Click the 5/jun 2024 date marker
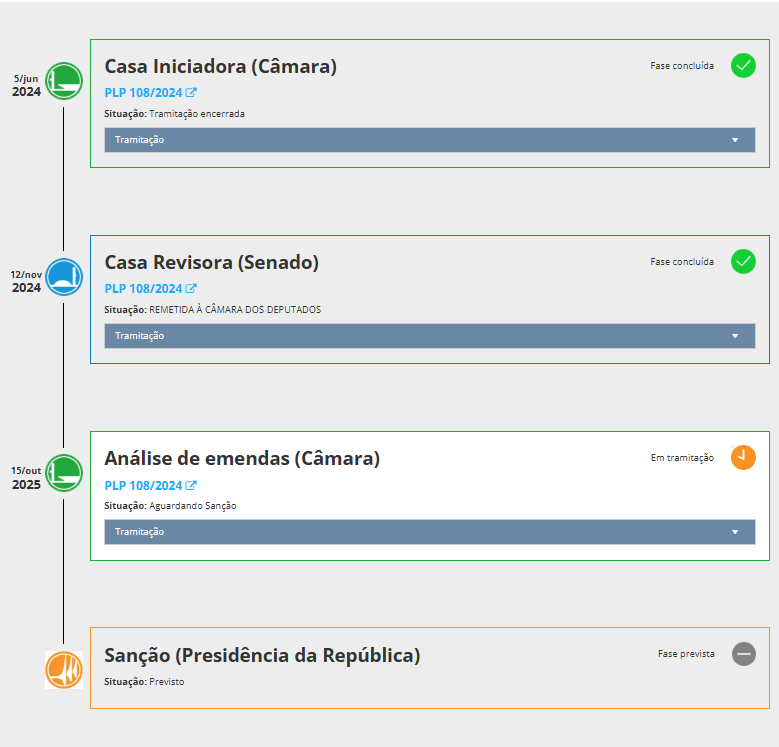Viewport: 779px width, 747px height. coord(26,85)
